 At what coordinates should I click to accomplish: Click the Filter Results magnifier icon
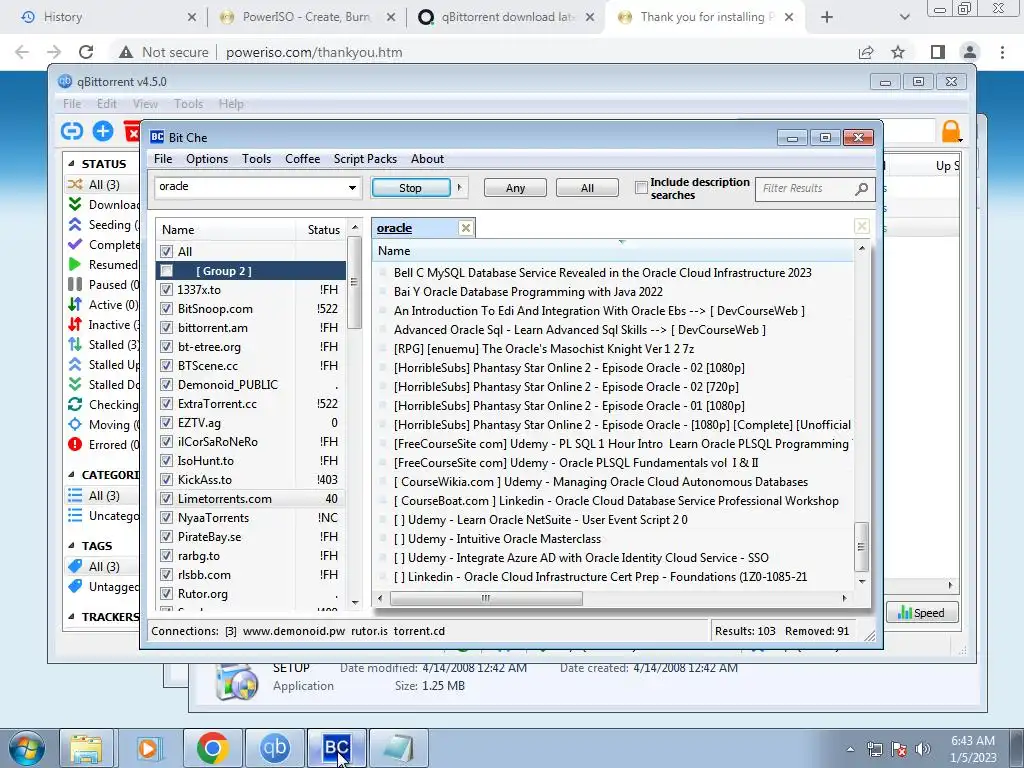click(861, 189)
